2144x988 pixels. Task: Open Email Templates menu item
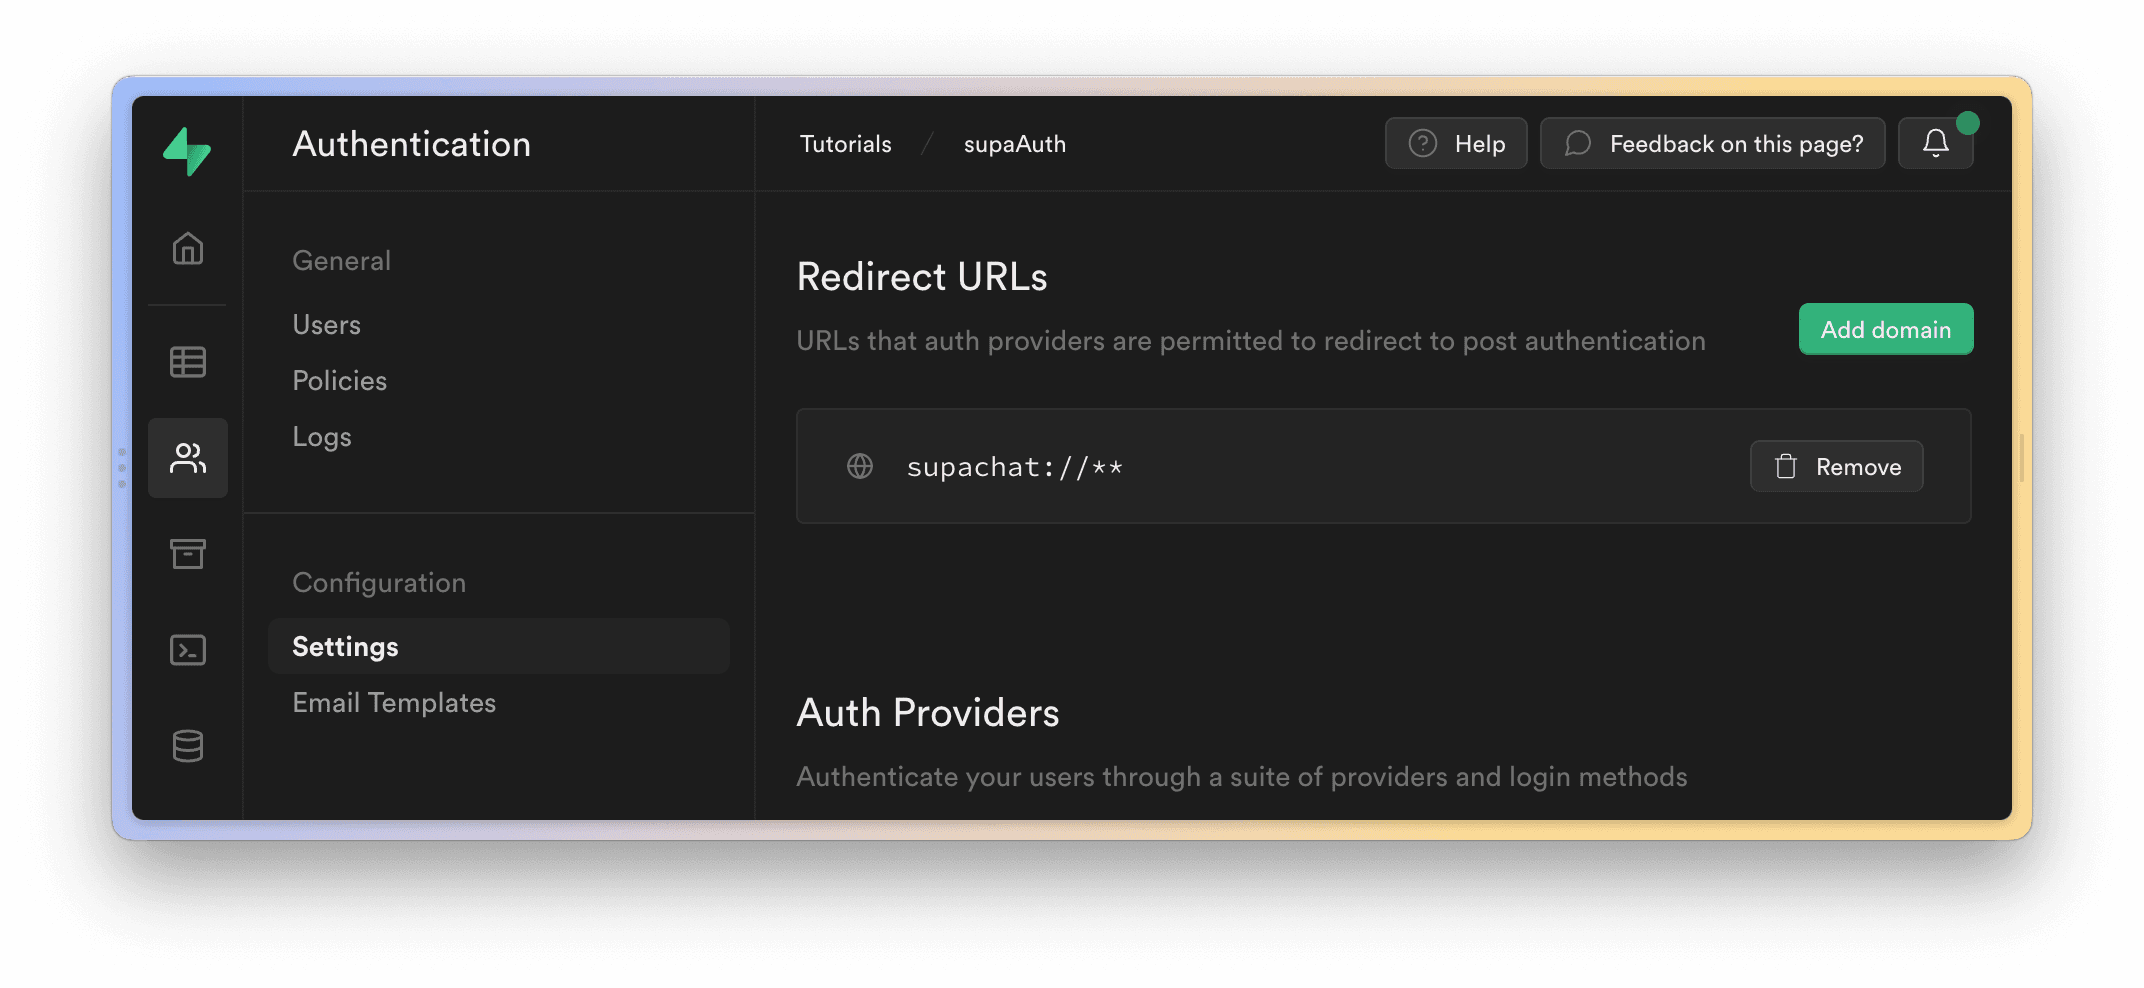click(x=394, y=703)
